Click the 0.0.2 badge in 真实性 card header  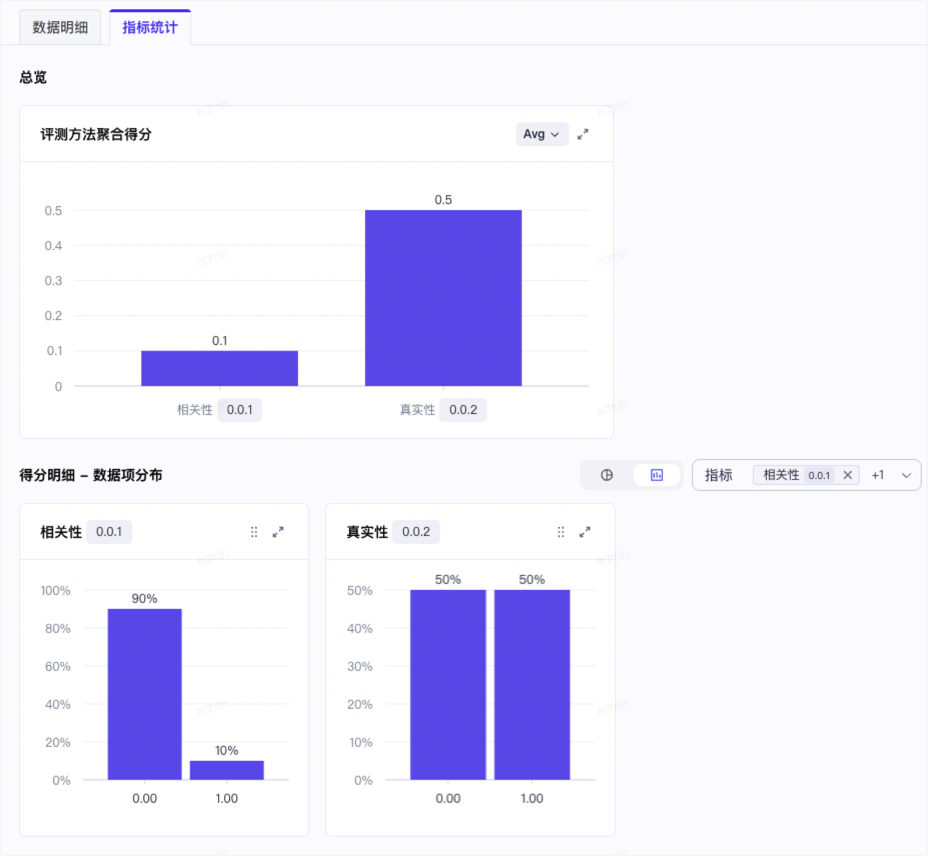pos(416,532)
